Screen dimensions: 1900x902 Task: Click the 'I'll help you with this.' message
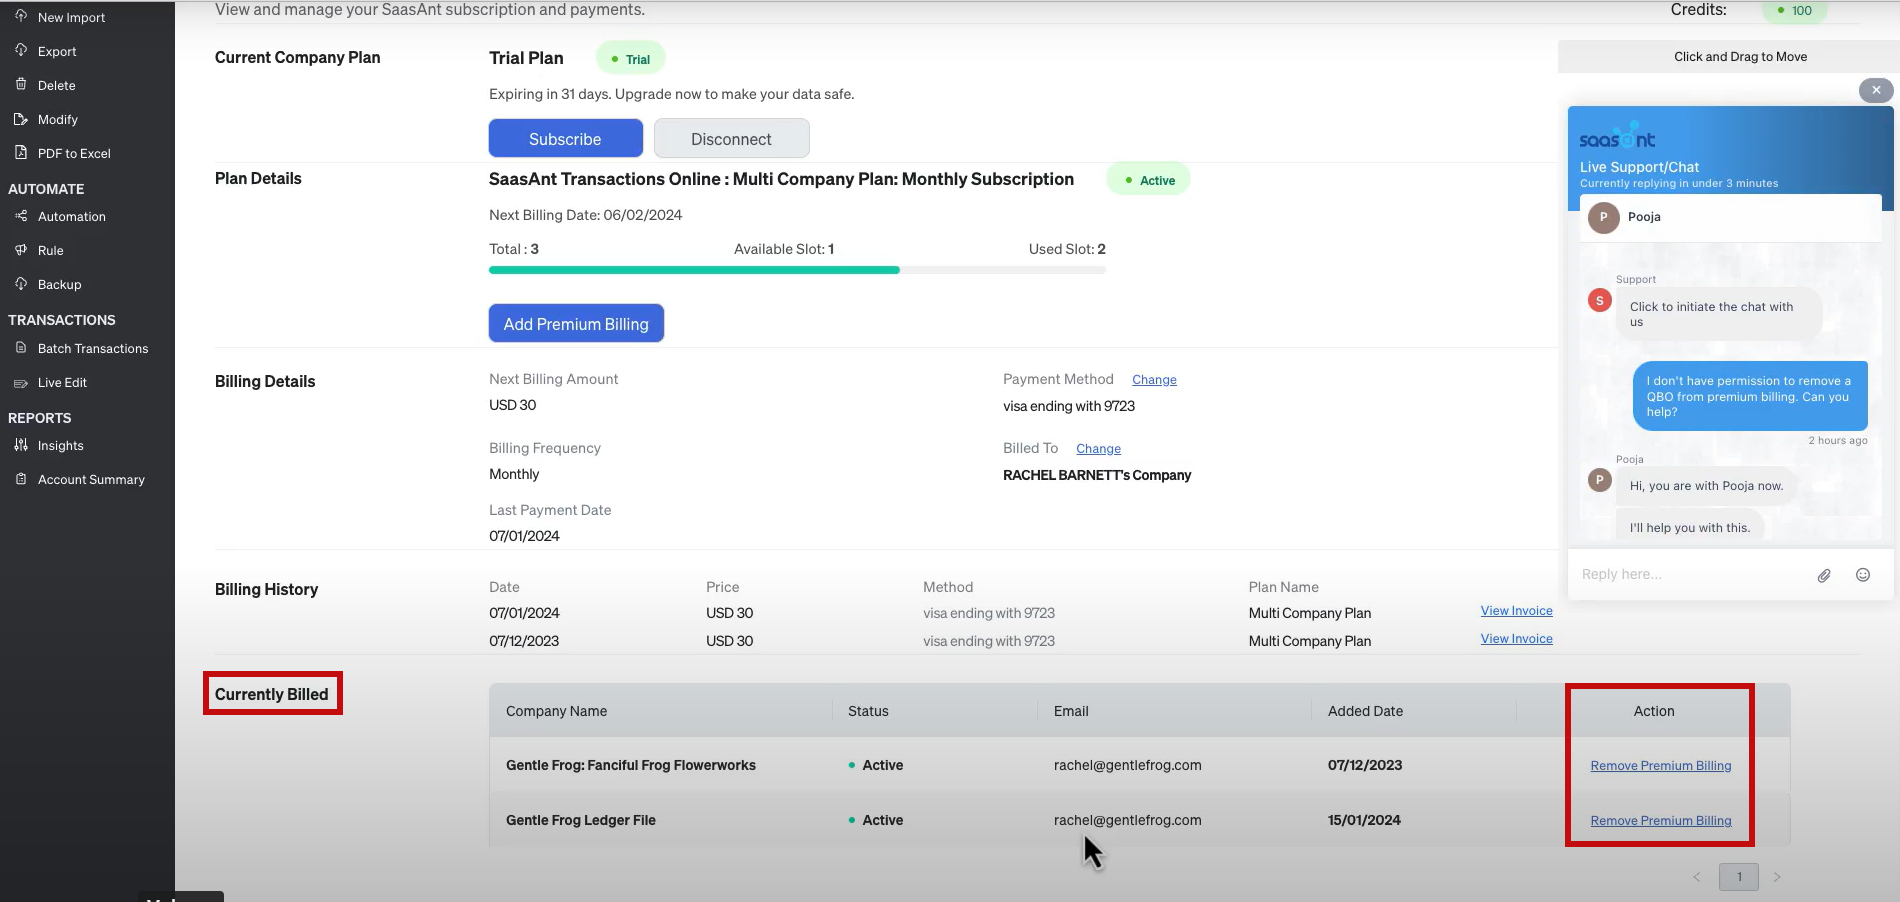(1690, 528)
